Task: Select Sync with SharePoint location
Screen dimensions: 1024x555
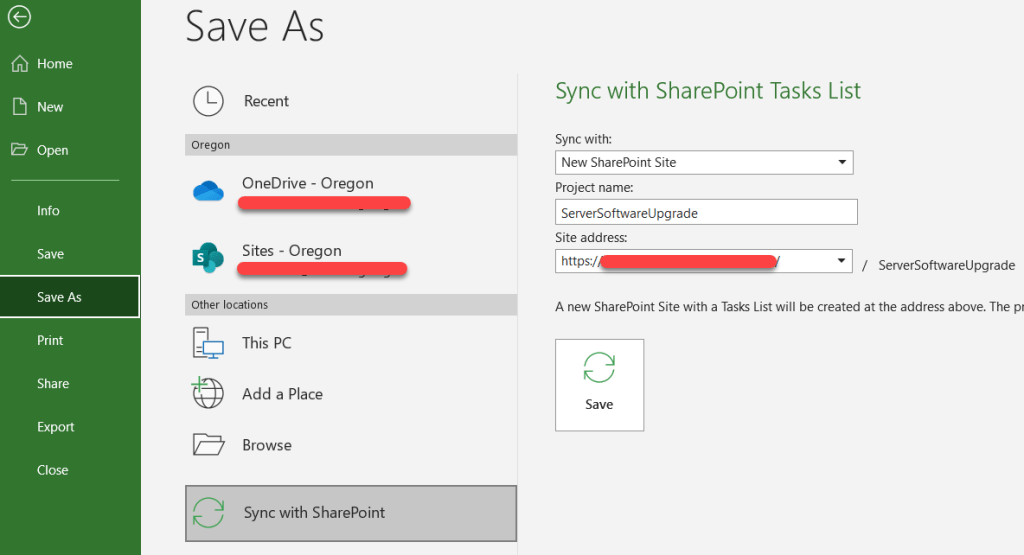Action: pos(351,513)
